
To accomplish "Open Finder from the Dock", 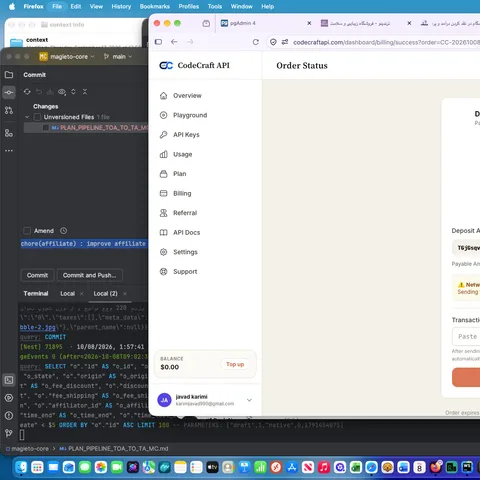I will 21,467.
